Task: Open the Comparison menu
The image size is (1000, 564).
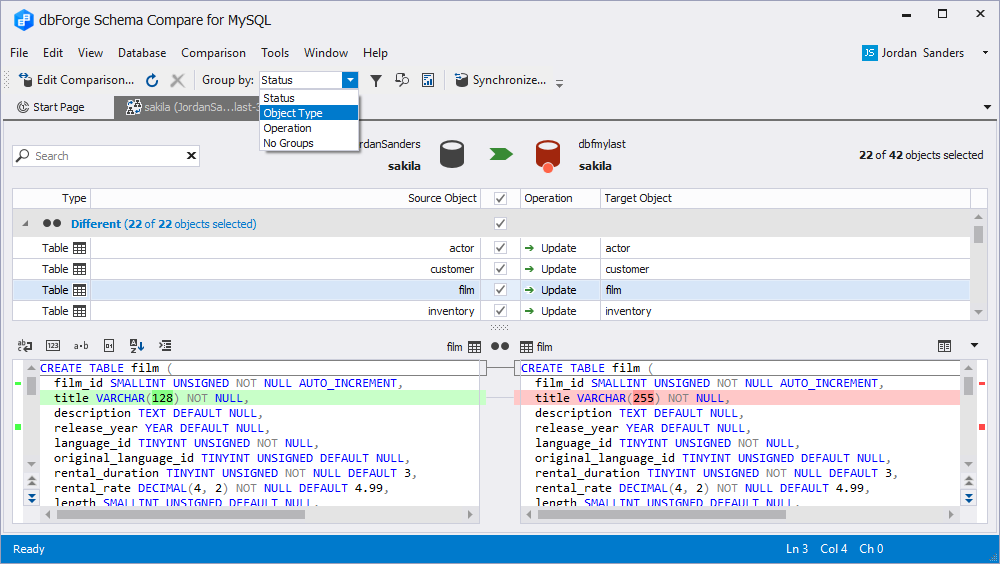Action: pyautogui.click(x=213, y=53)
